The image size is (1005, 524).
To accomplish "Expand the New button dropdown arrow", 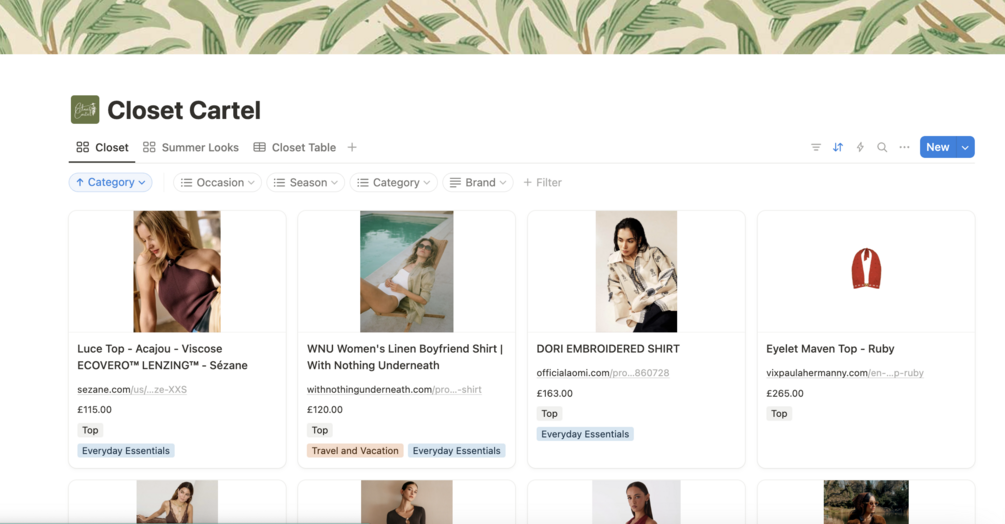I will pos(965,147).
